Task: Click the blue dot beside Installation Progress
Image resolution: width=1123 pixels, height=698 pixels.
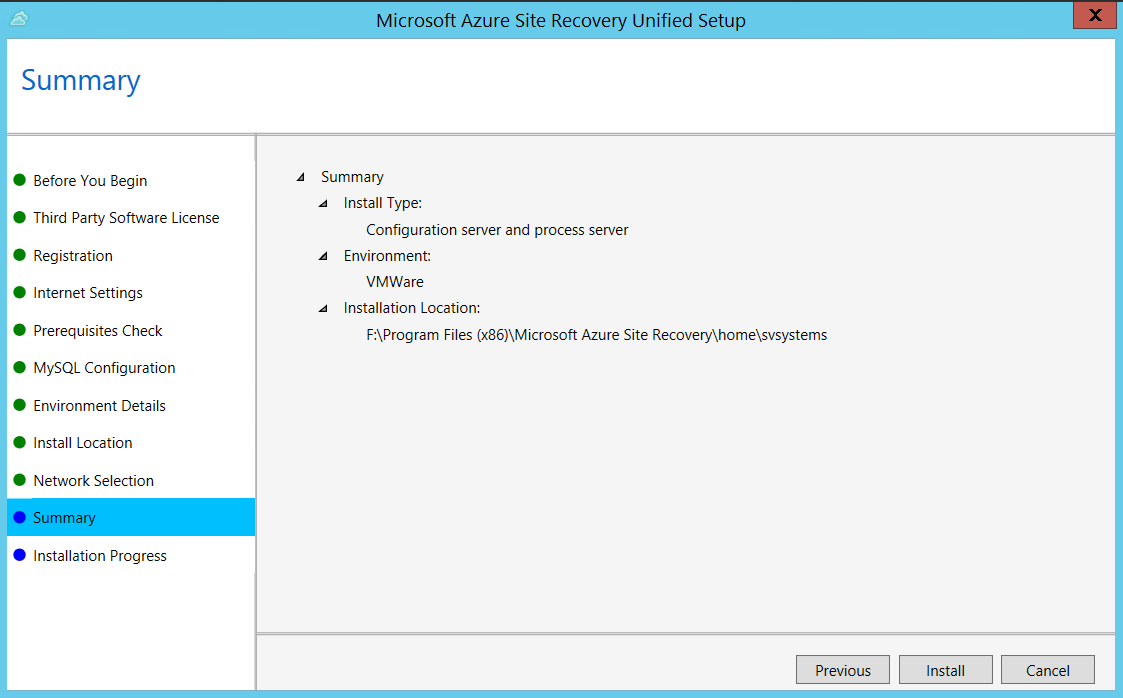Action: tap(21, 556)
